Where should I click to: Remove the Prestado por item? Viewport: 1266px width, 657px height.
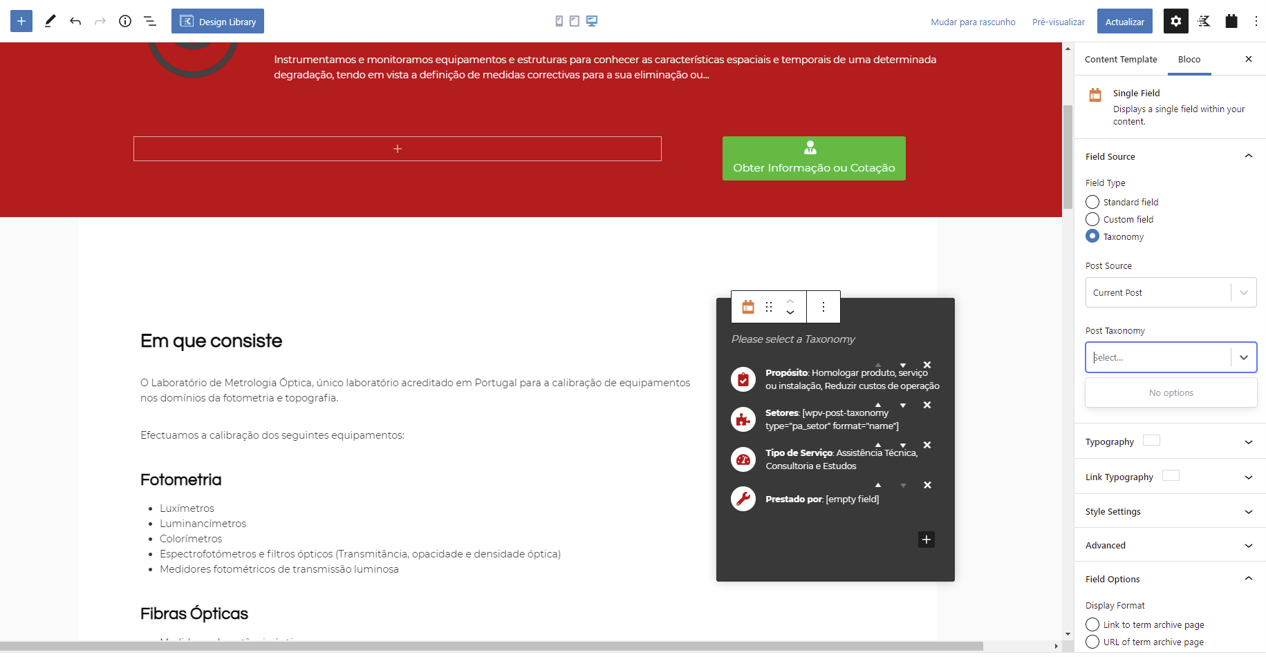pyautogui.click(x=927, y=485)
